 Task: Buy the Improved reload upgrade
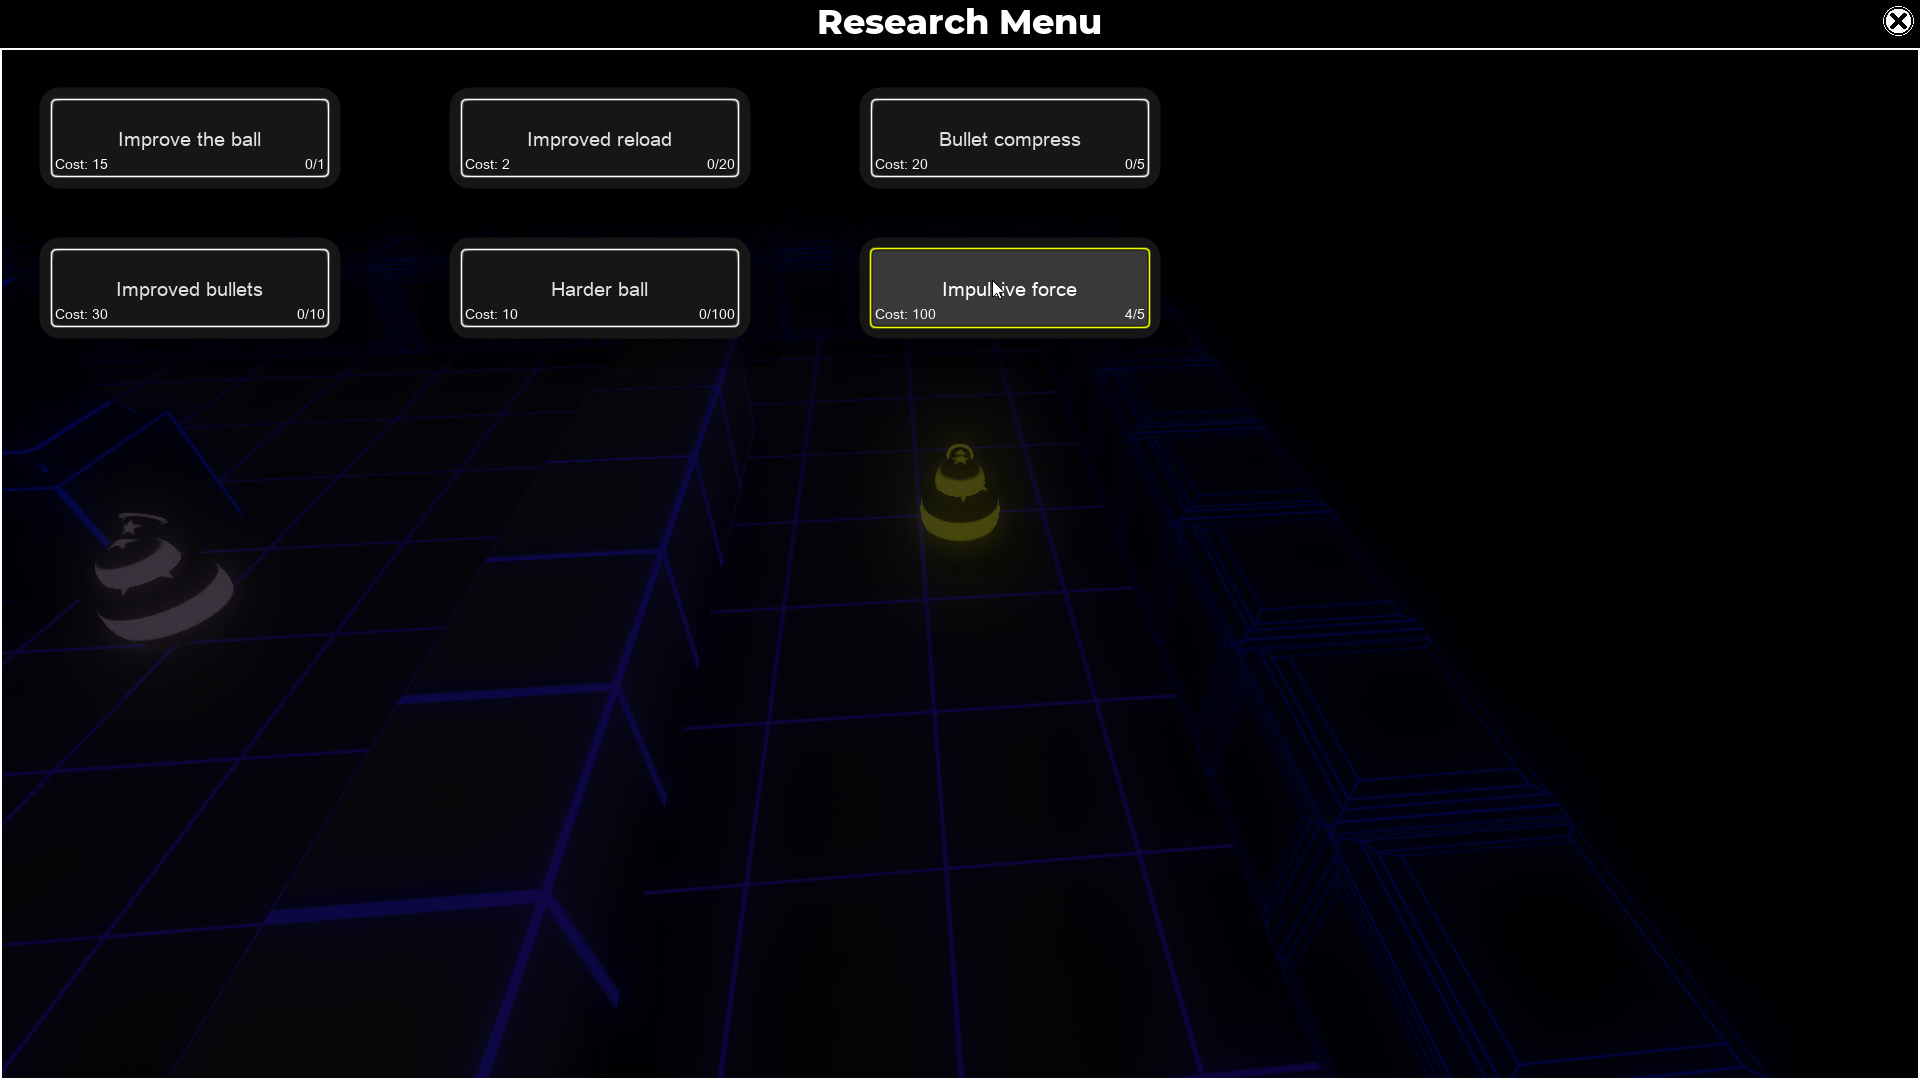point(600,138)
